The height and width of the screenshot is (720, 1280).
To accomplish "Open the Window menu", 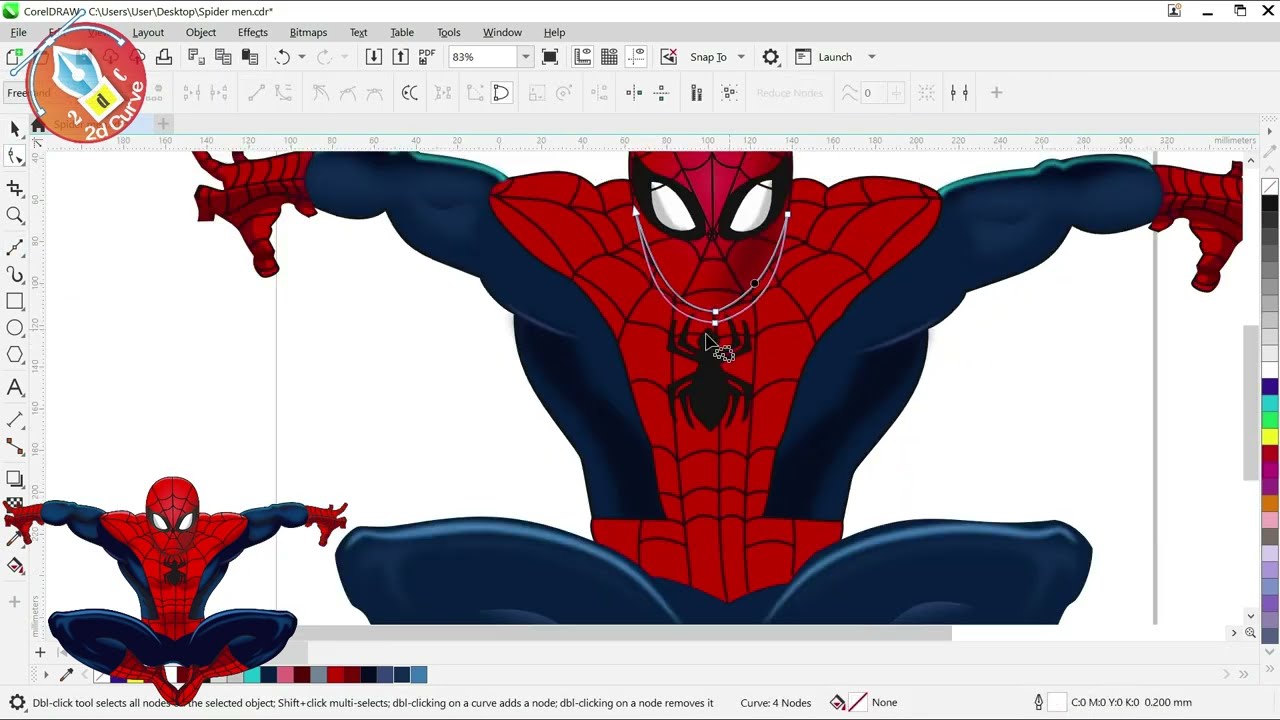I will pyautogui.click(x=502, y=32).
